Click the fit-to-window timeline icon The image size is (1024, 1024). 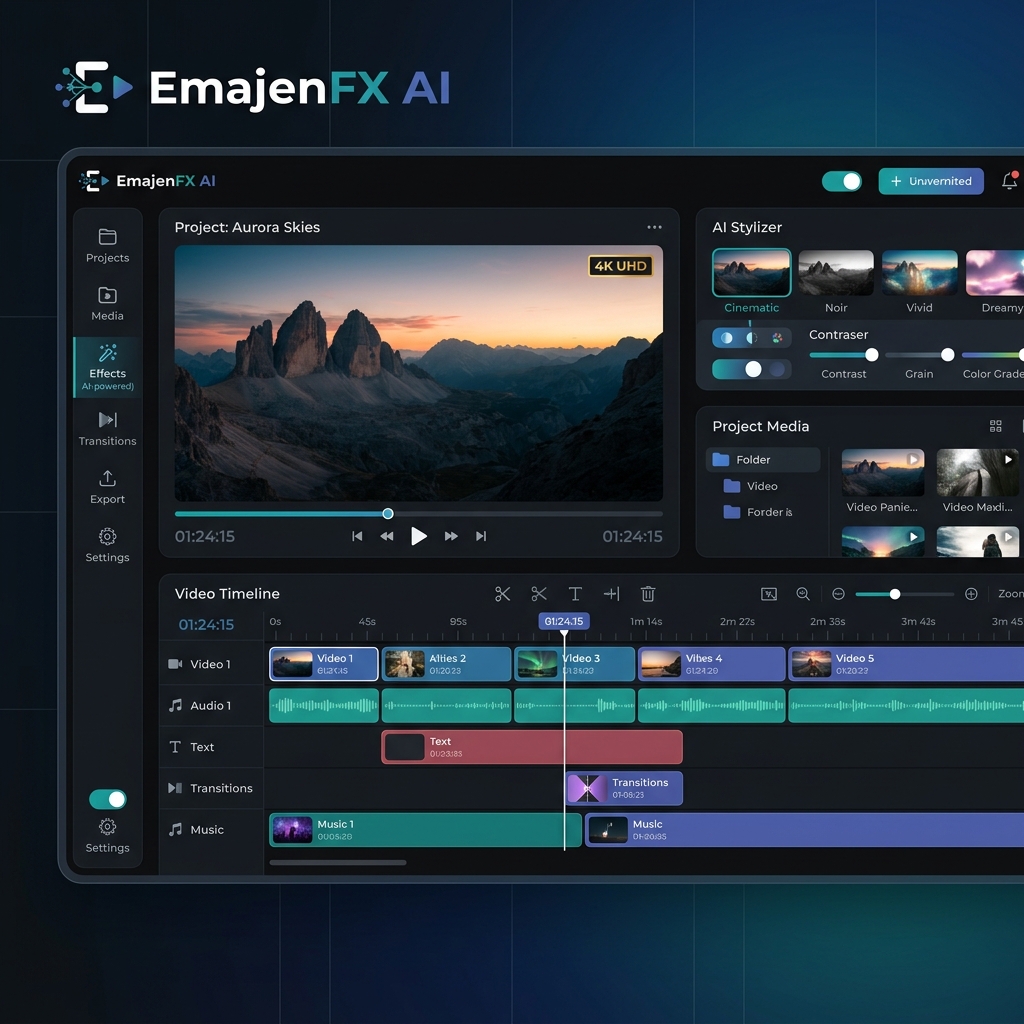[x=769, y=594]
